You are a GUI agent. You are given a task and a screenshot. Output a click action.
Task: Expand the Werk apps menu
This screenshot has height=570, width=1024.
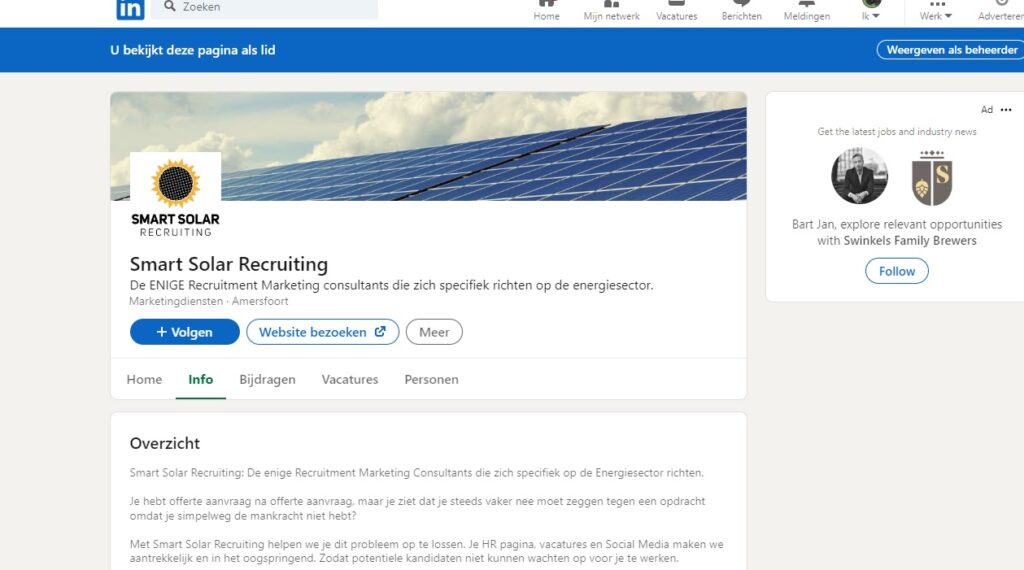pos(936,10)
